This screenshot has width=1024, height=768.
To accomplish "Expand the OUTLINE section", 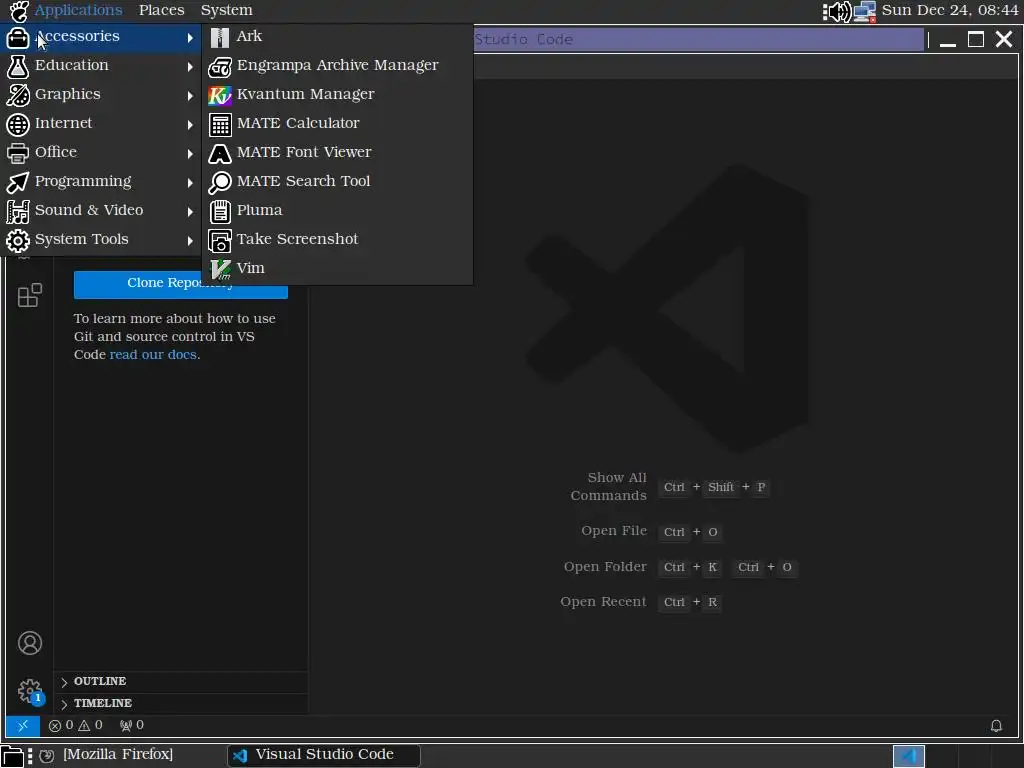I will click(x=180, y=681).
